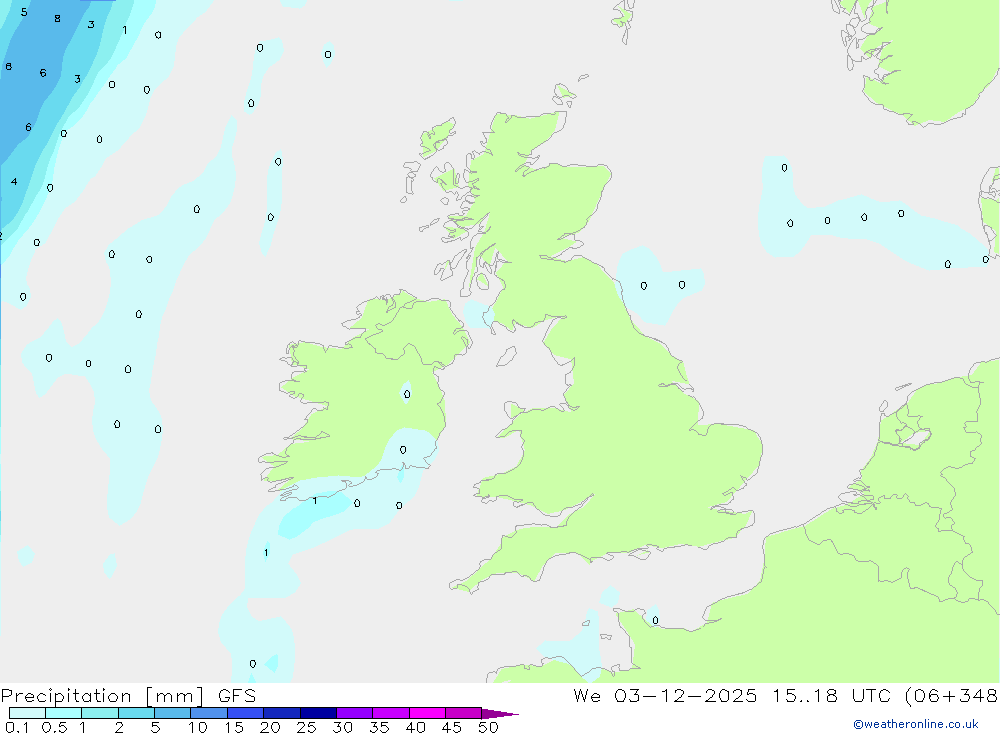
Task: Click the "15..18 UTC" time text
Action: pyautogui.click(x=831, y=695)
